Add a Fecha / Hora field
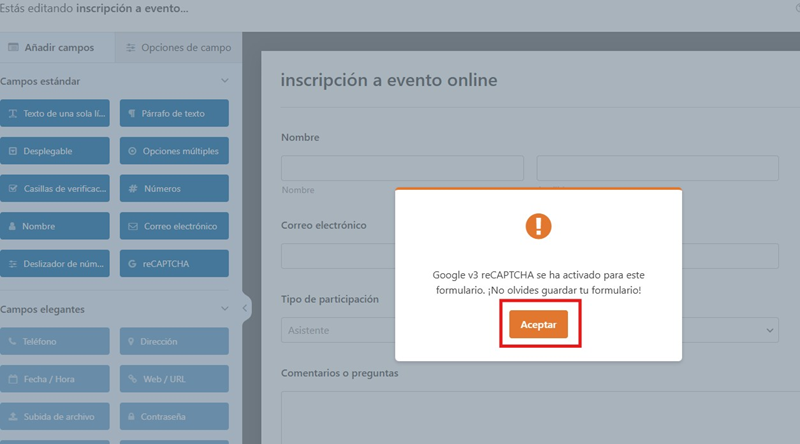 pyautogui.click(x=55, y=379)
